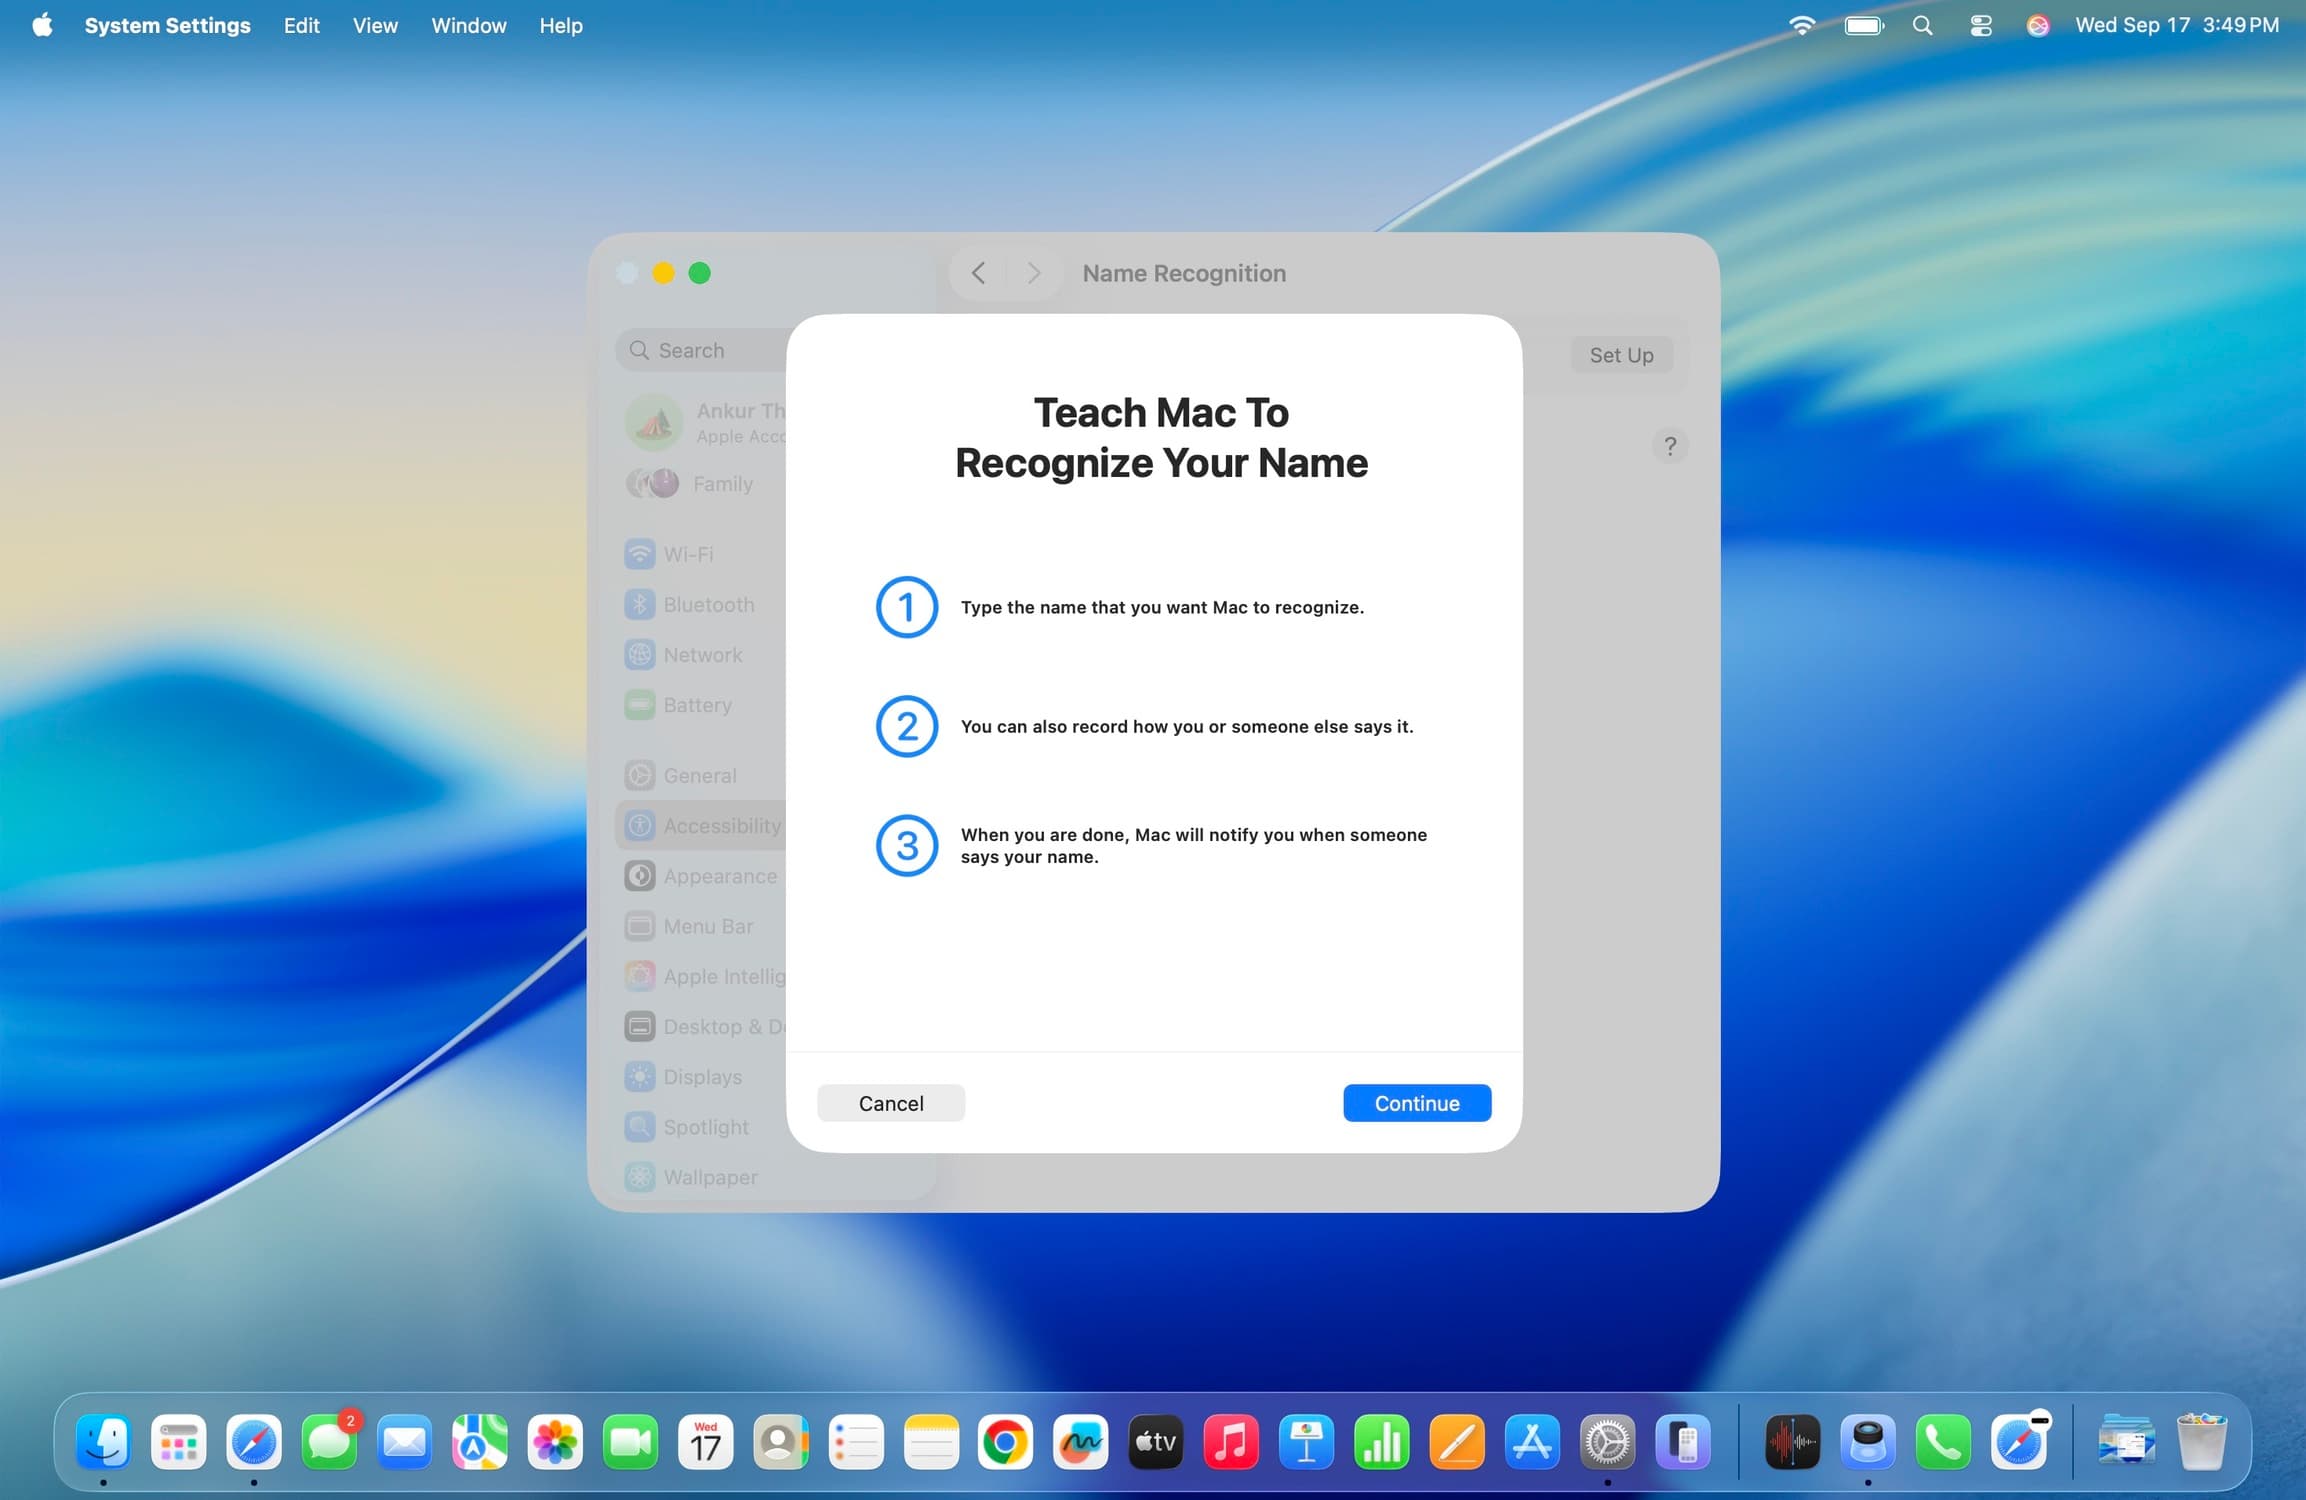
Task: Open Network settings from the sidebar
Action: coord(702,654)
